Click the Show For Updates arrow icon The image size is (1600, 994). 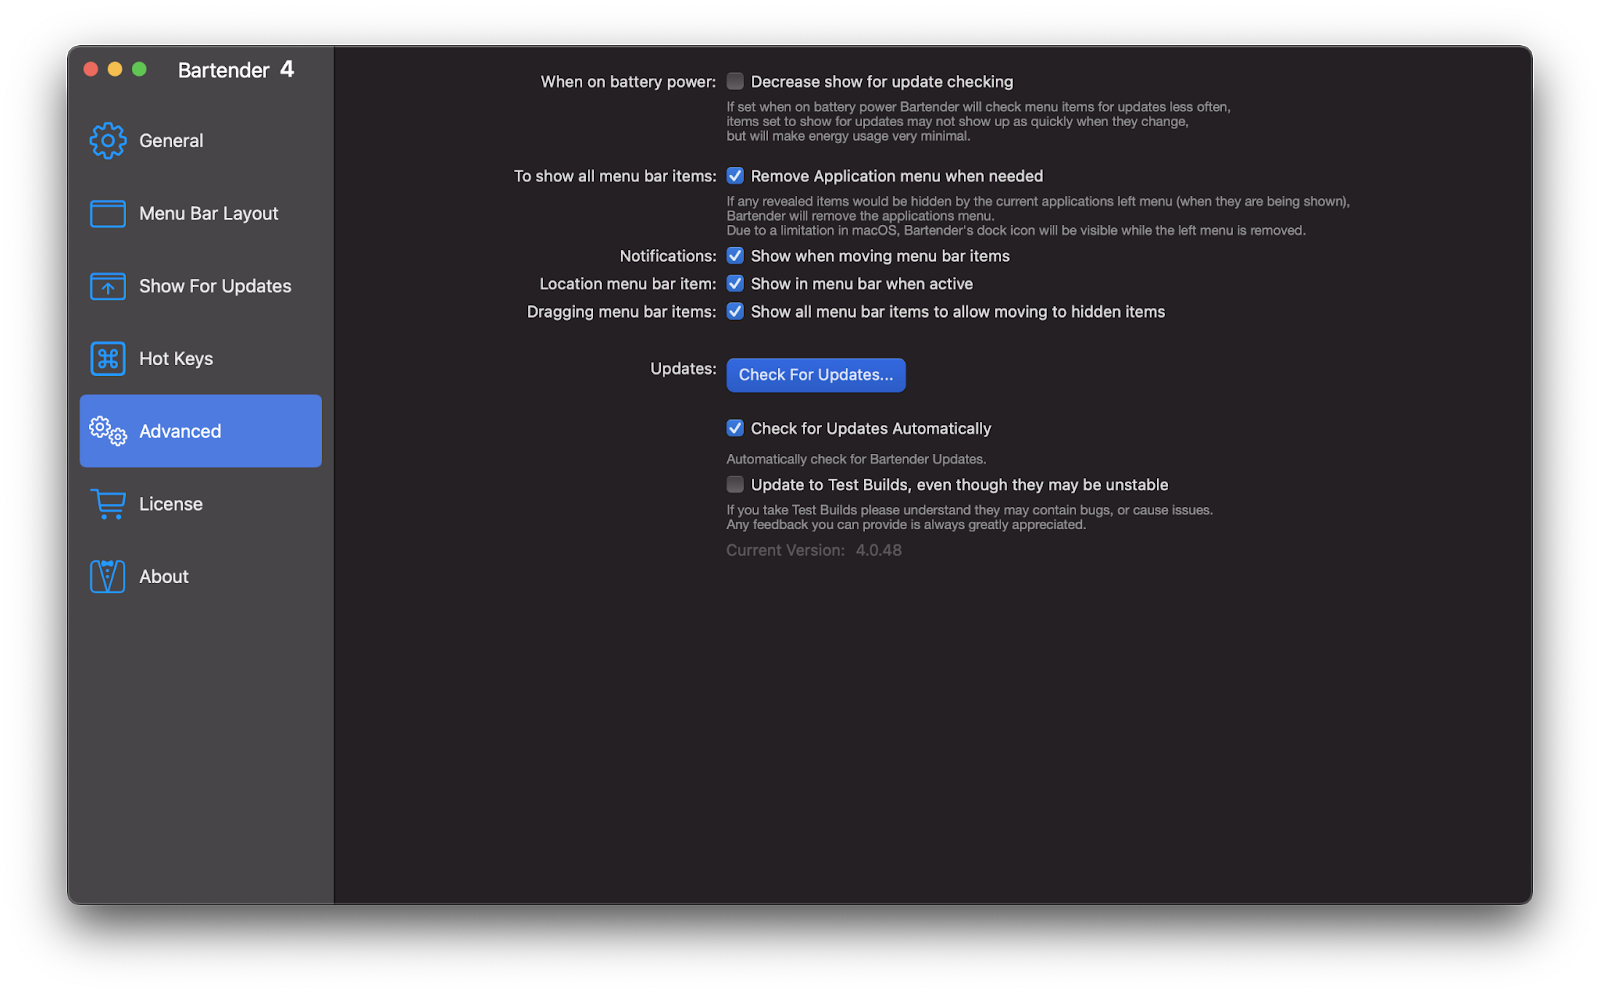coord(108,286)
